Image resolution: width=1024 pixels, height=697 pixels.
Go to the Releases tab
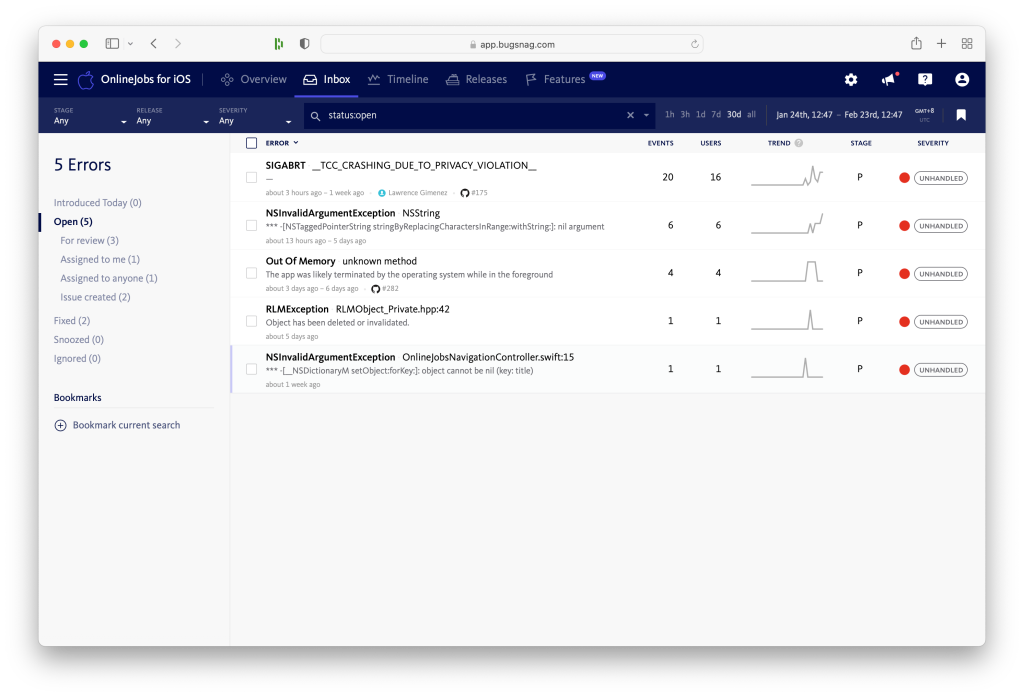477,80
